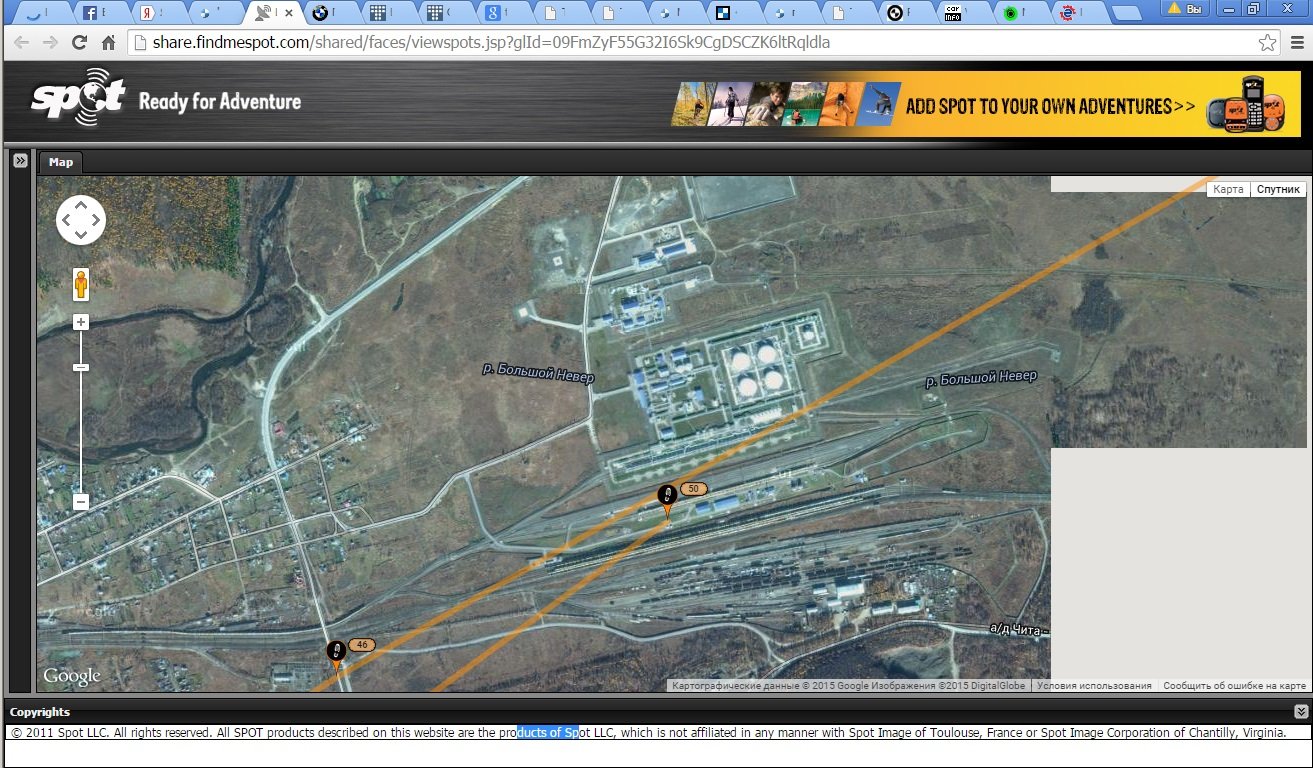Pan the map right with the arrow control
1313x768 pixels.
point(96,221)
